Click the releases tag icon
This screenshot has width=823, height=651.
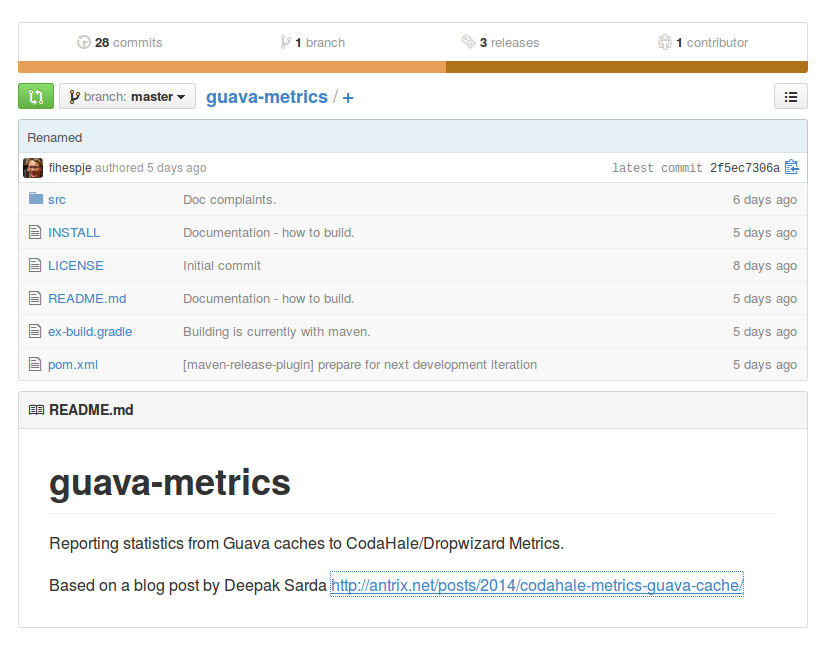[468, 41]
